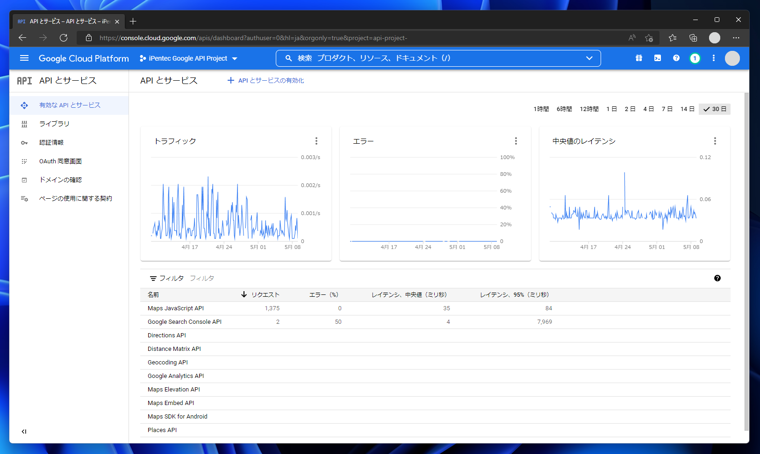Open the 認証情報 sidebar item
Screen dimensions: 760x454
click(69, 142)
